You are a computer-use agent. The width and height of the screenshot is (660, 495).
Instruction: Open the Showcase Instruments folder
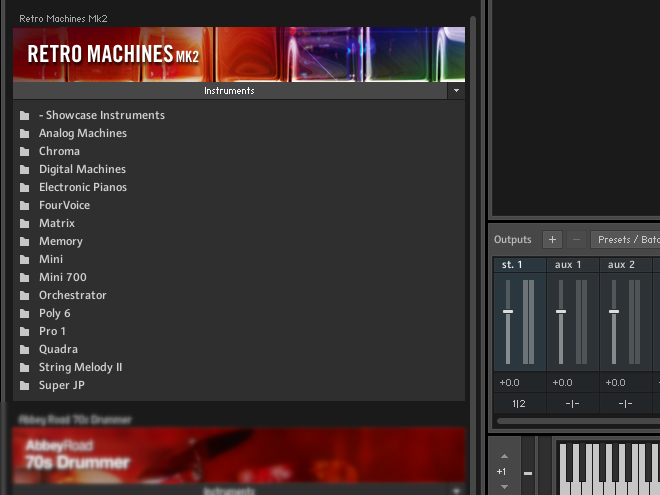coord(101,115)
